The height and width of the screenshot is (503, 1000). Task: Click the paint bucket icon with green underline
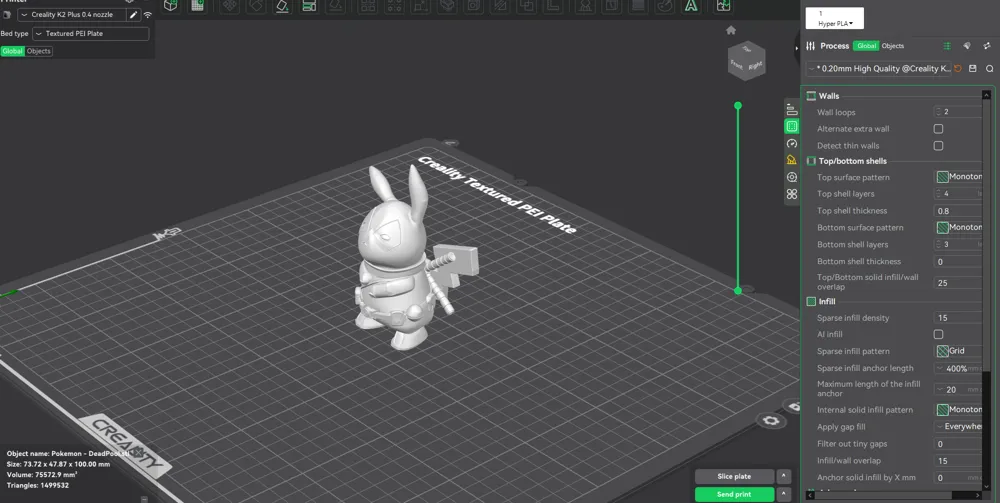pyautogui.click(x=282, y=6)
